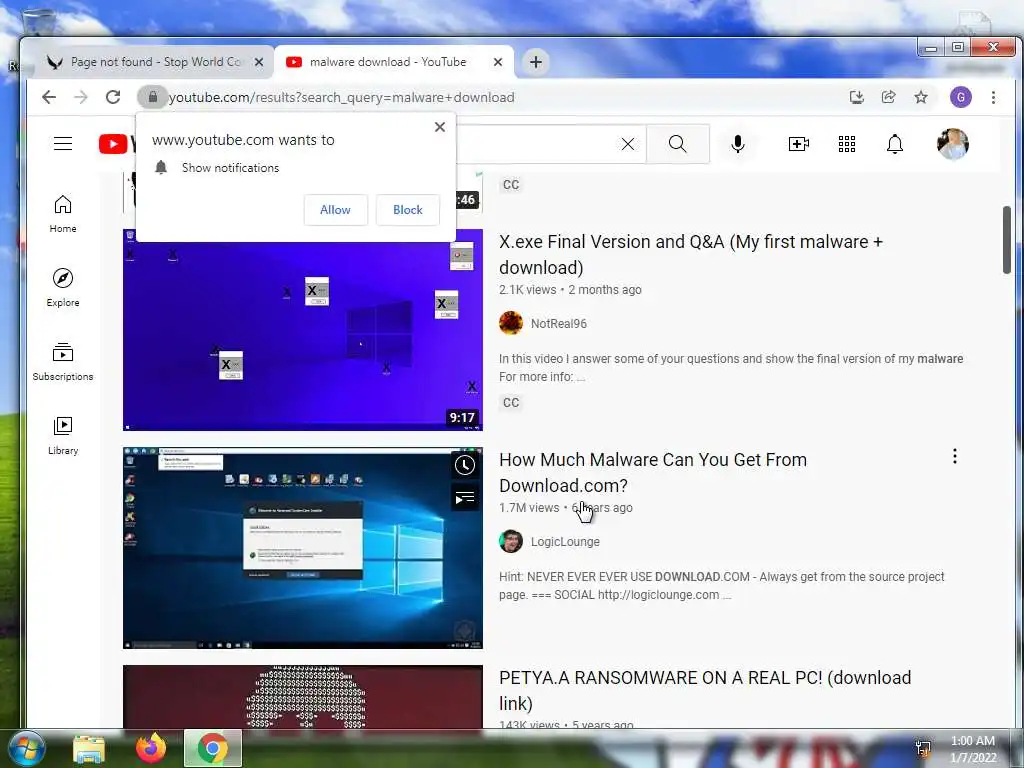Open the Chrome three-dot menu
Image resolution: width=1024 pixels, height=768 pixels.
tap(993, 97)
